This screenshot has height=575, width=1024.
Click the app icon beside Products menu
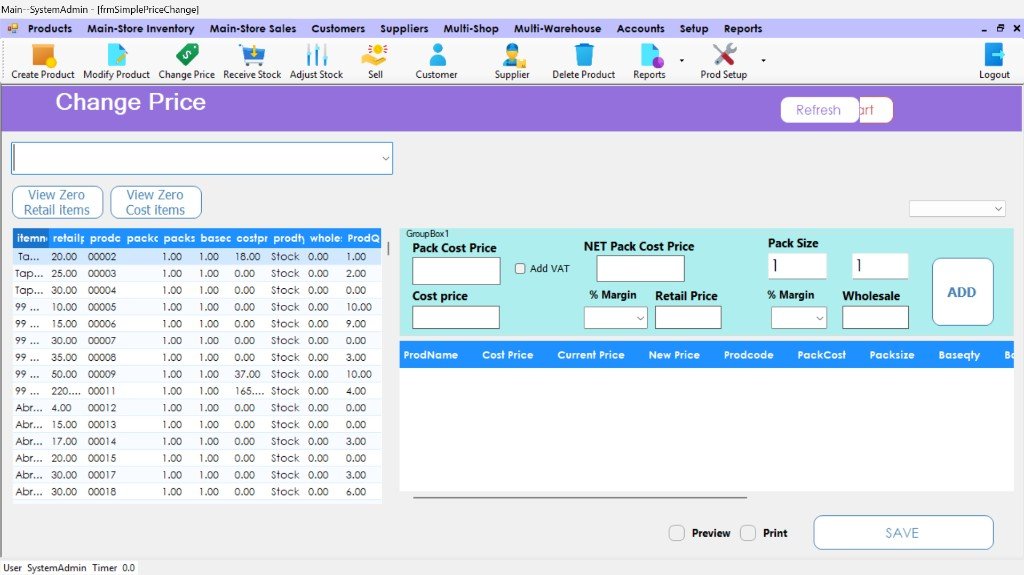tap(12, 28)
